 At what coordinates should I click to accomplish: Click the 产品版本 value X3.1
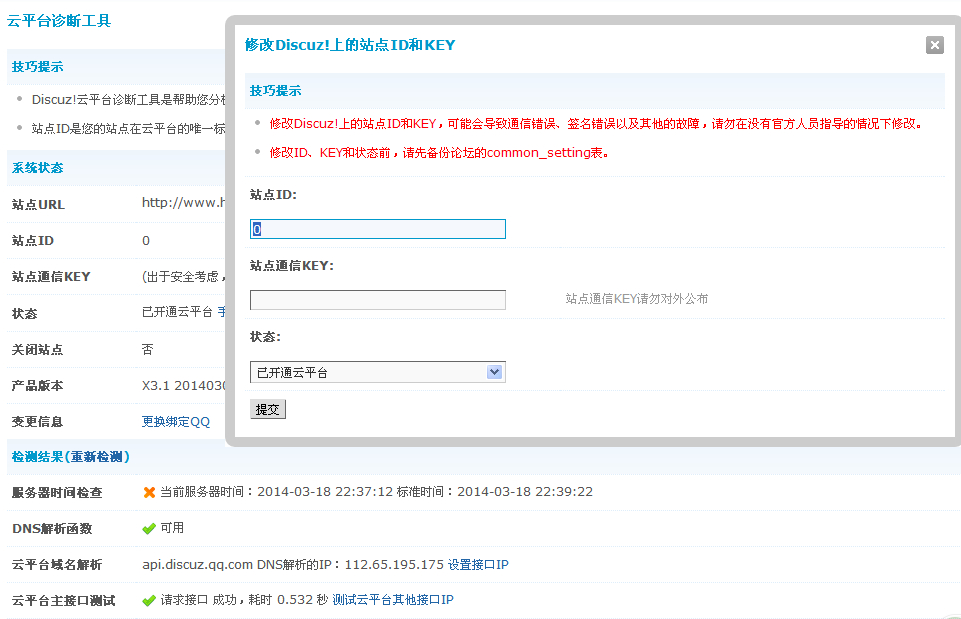(x=184, y=385)
